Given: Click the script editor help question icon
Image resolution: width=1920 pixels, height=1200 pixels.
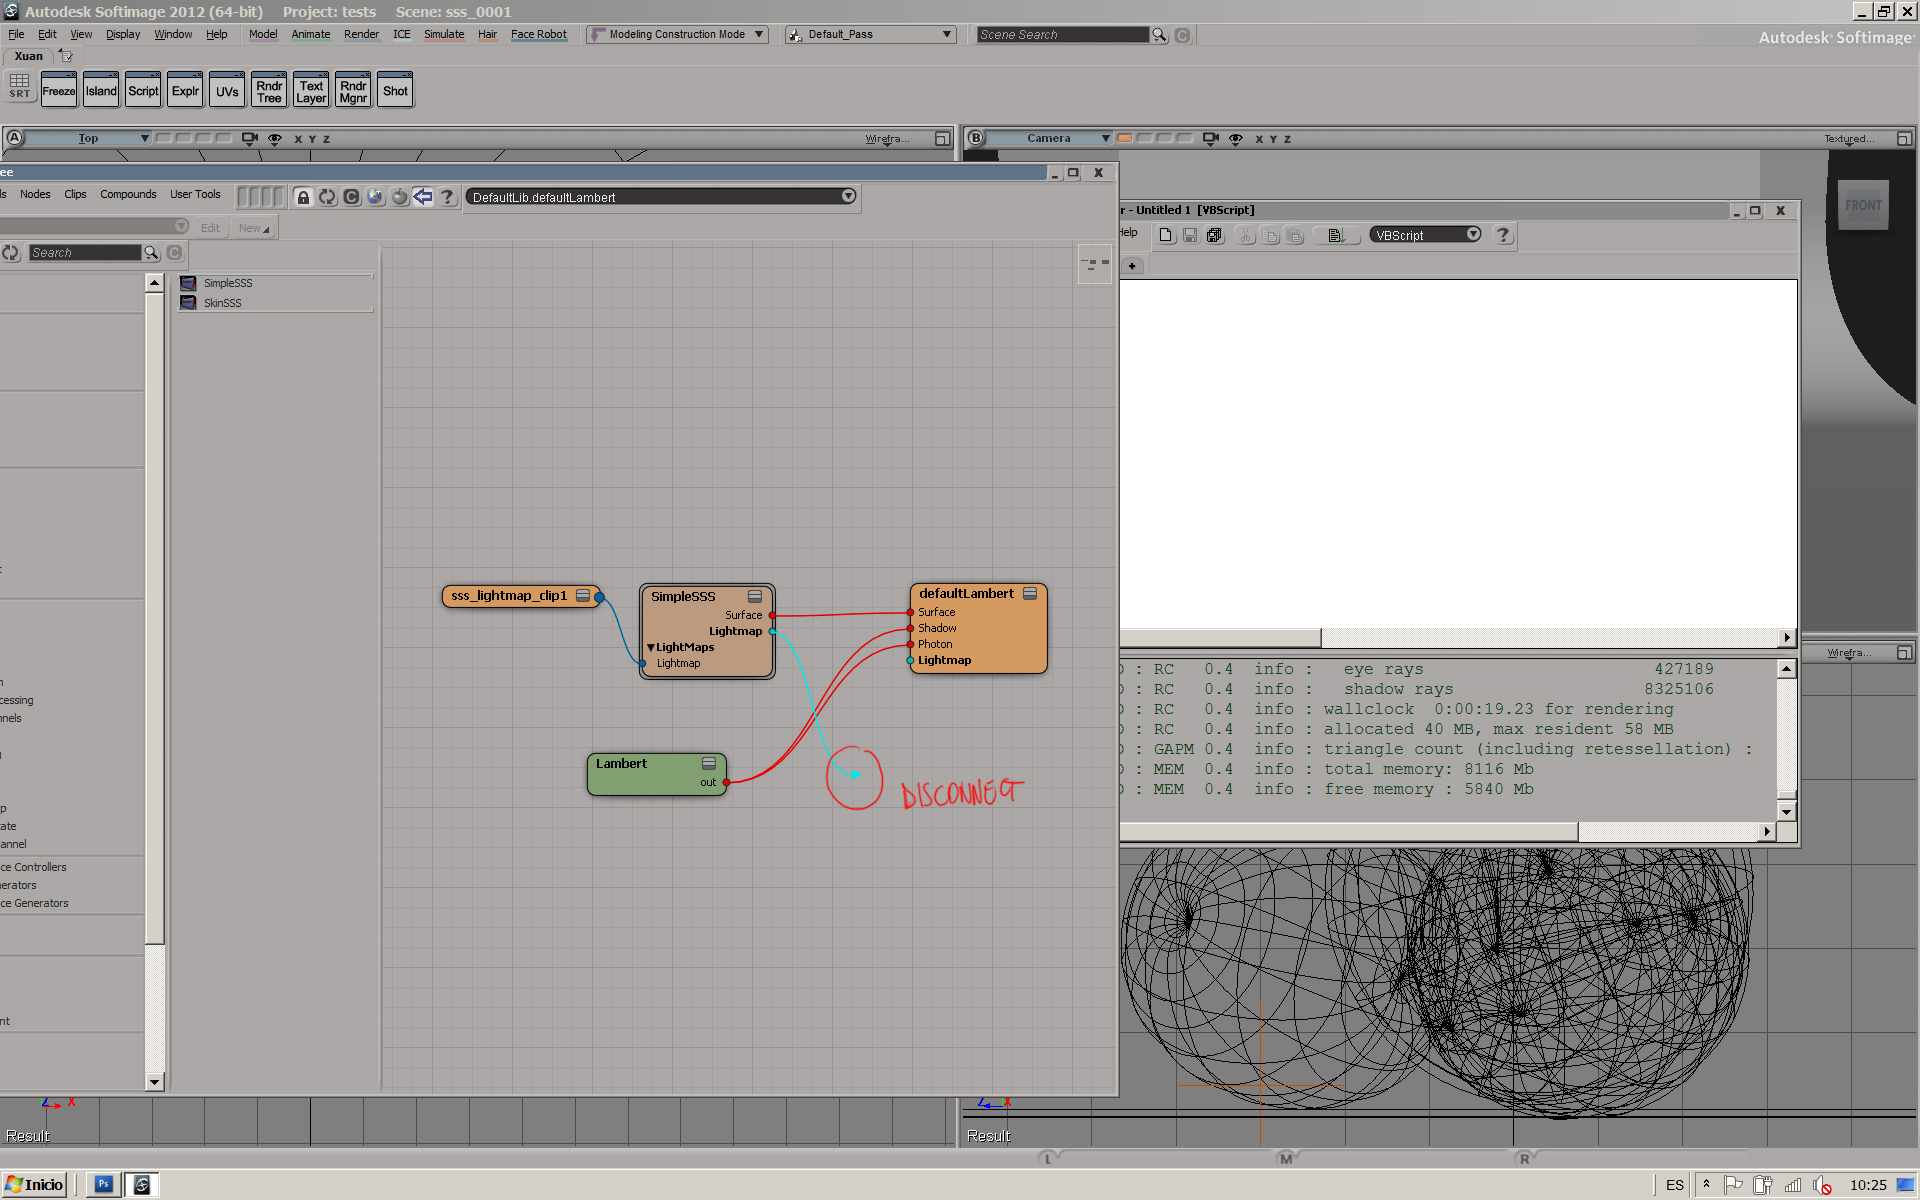Looking at the screenshot, I should (x=1503, y=235).
